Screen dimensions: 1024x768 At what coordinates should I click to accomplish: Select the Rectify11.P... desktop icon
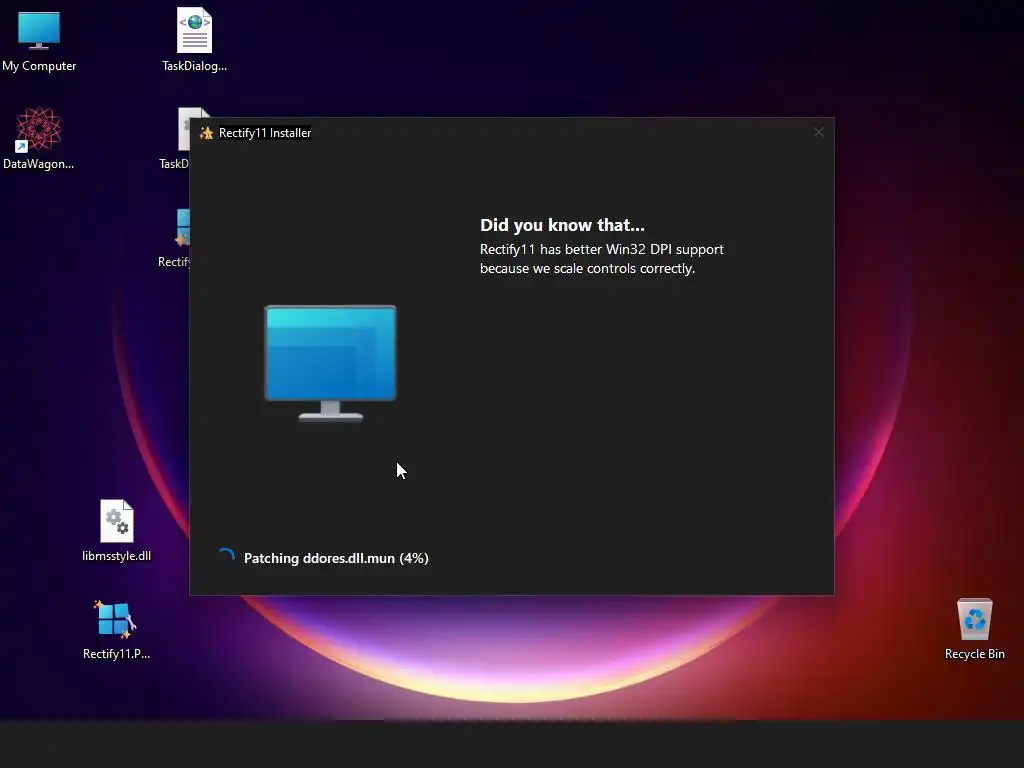(116, 619)
